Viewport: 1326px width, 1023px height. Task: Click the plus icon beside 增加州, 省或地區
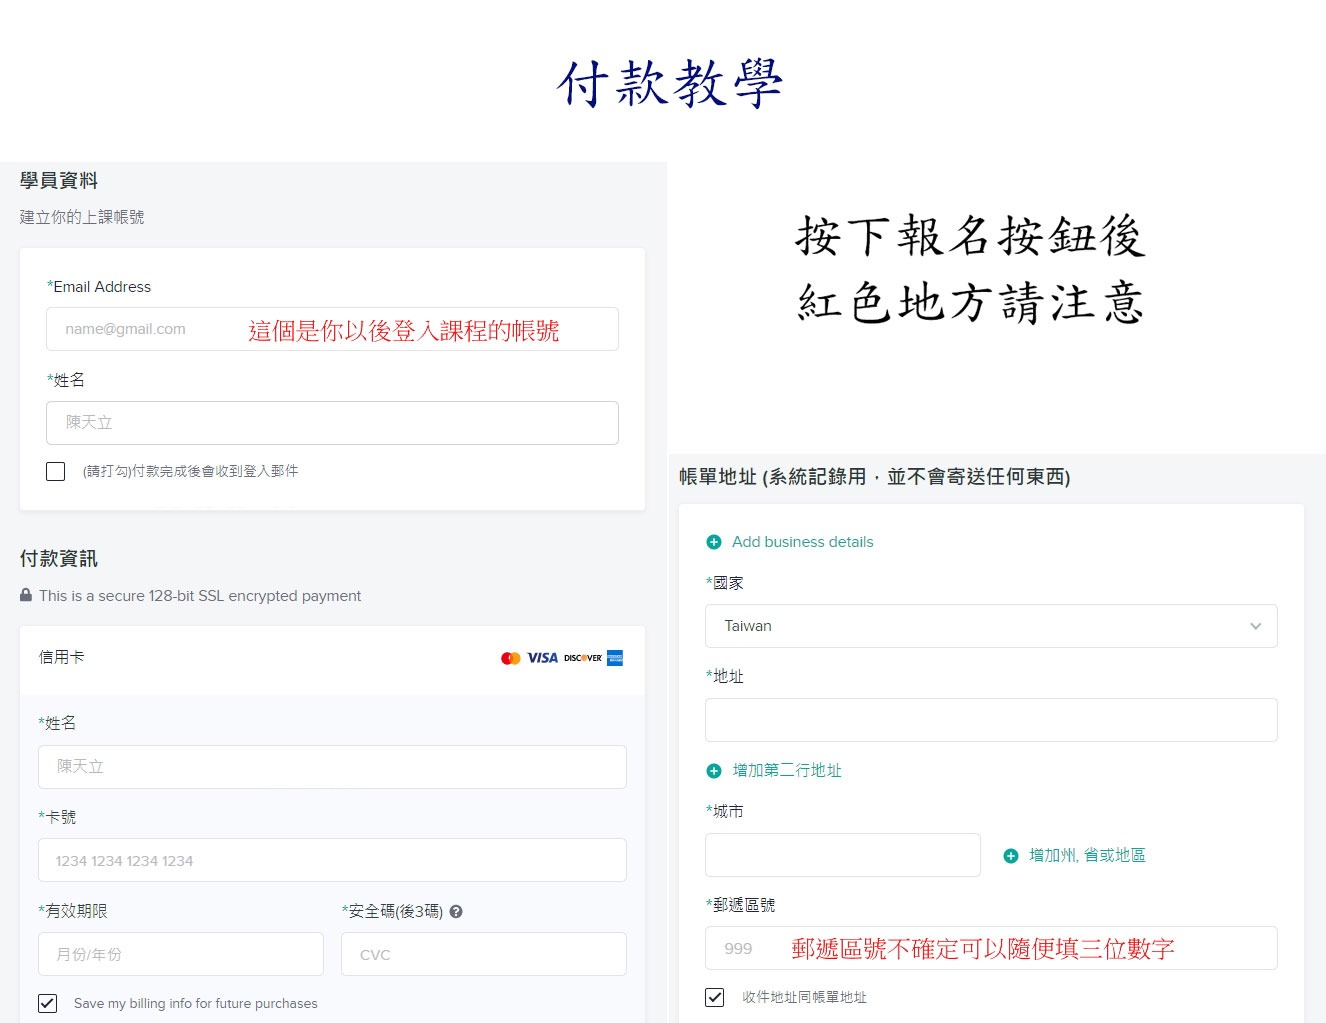pos(1011,856)
